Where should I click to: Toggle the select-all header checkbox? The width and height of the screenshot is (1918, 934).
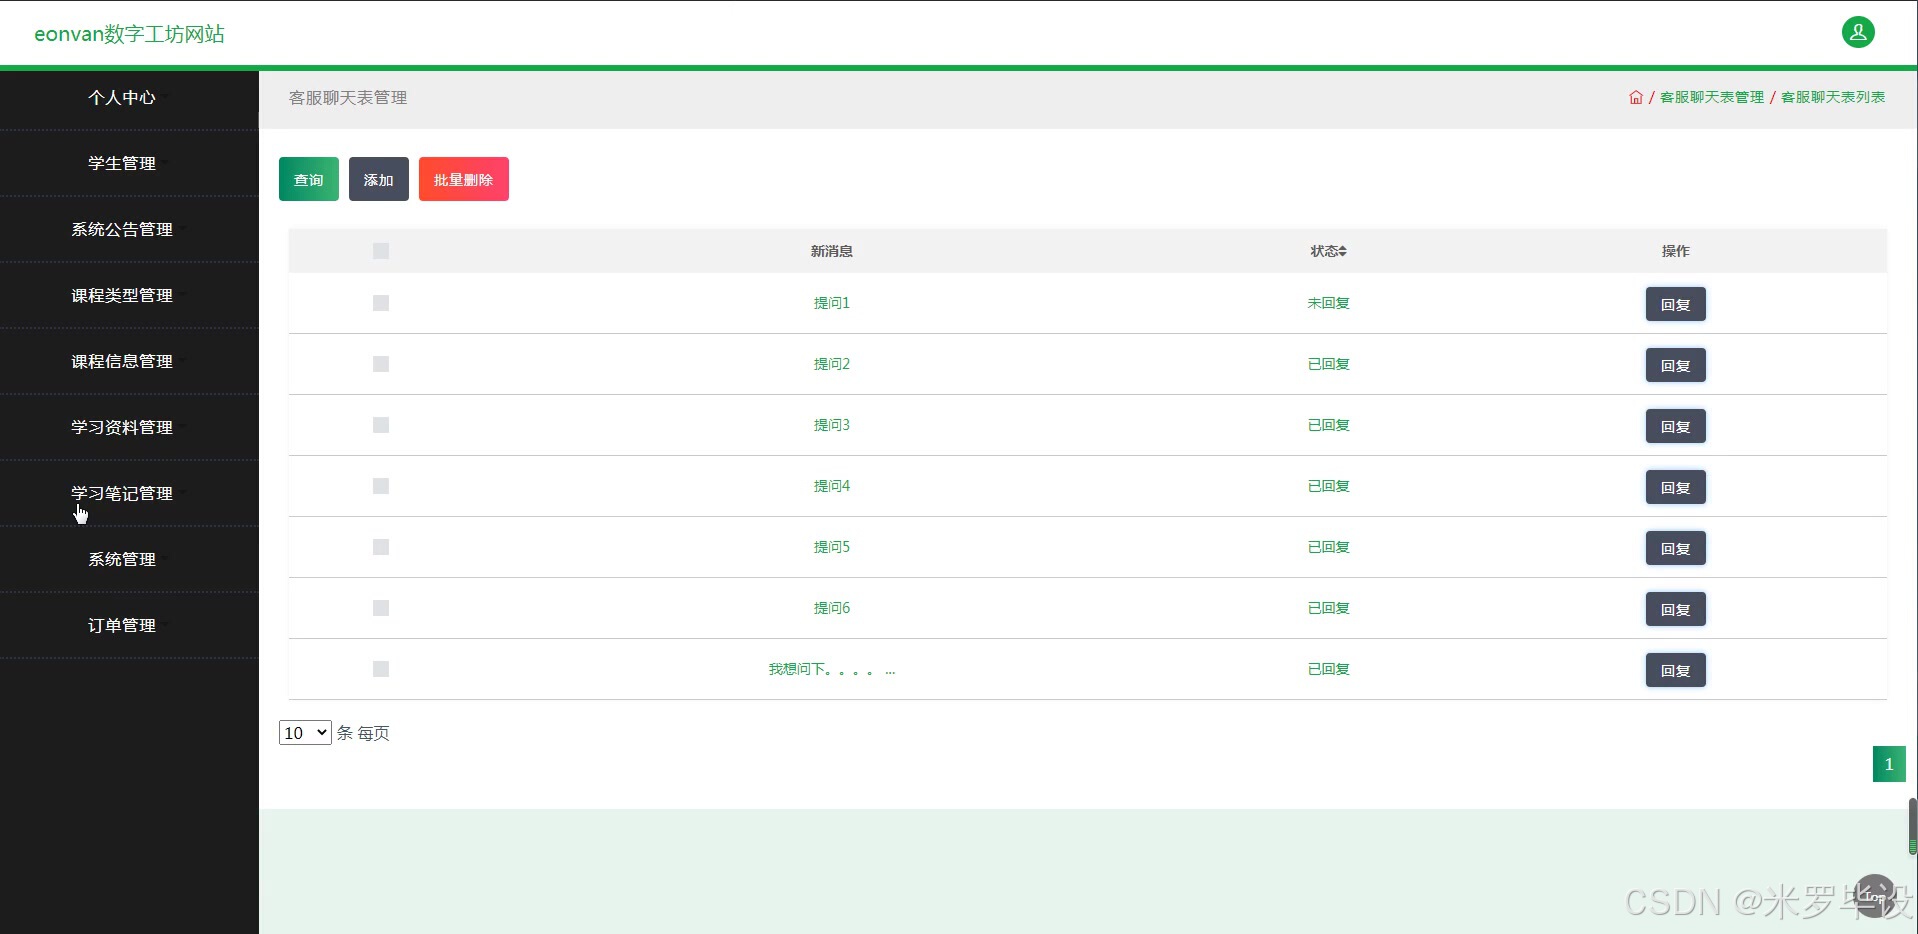coord(381,251)
